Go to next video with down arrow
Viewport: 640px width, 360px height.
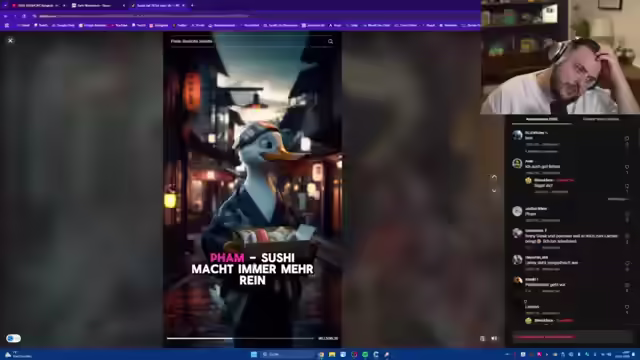494,190
